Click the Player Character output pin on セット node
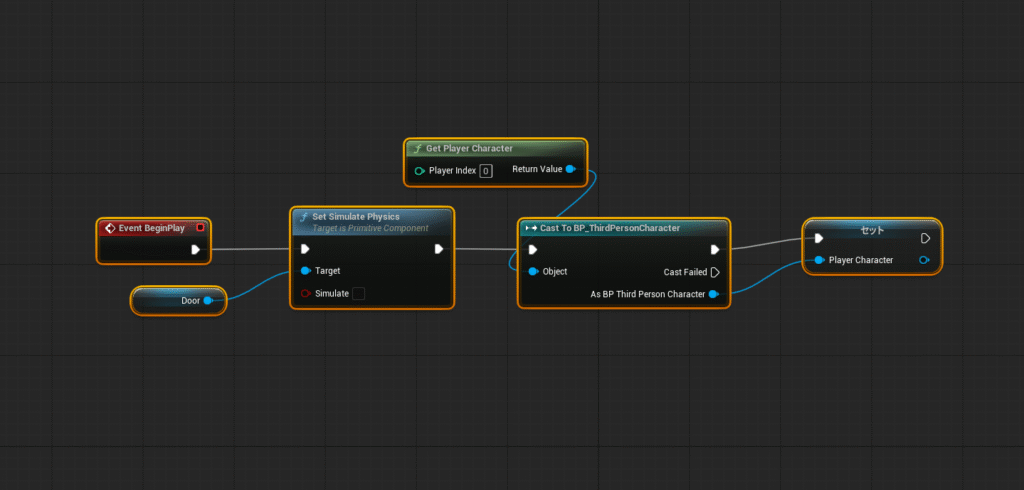The width and height of the screenshot is (1024, 490). (x=924, y=260)
